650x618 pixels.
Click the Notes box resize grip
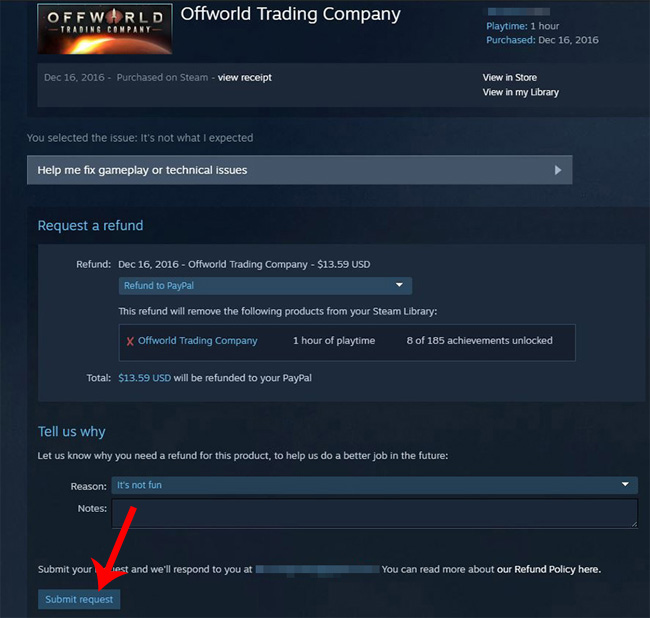click(634, 524)
